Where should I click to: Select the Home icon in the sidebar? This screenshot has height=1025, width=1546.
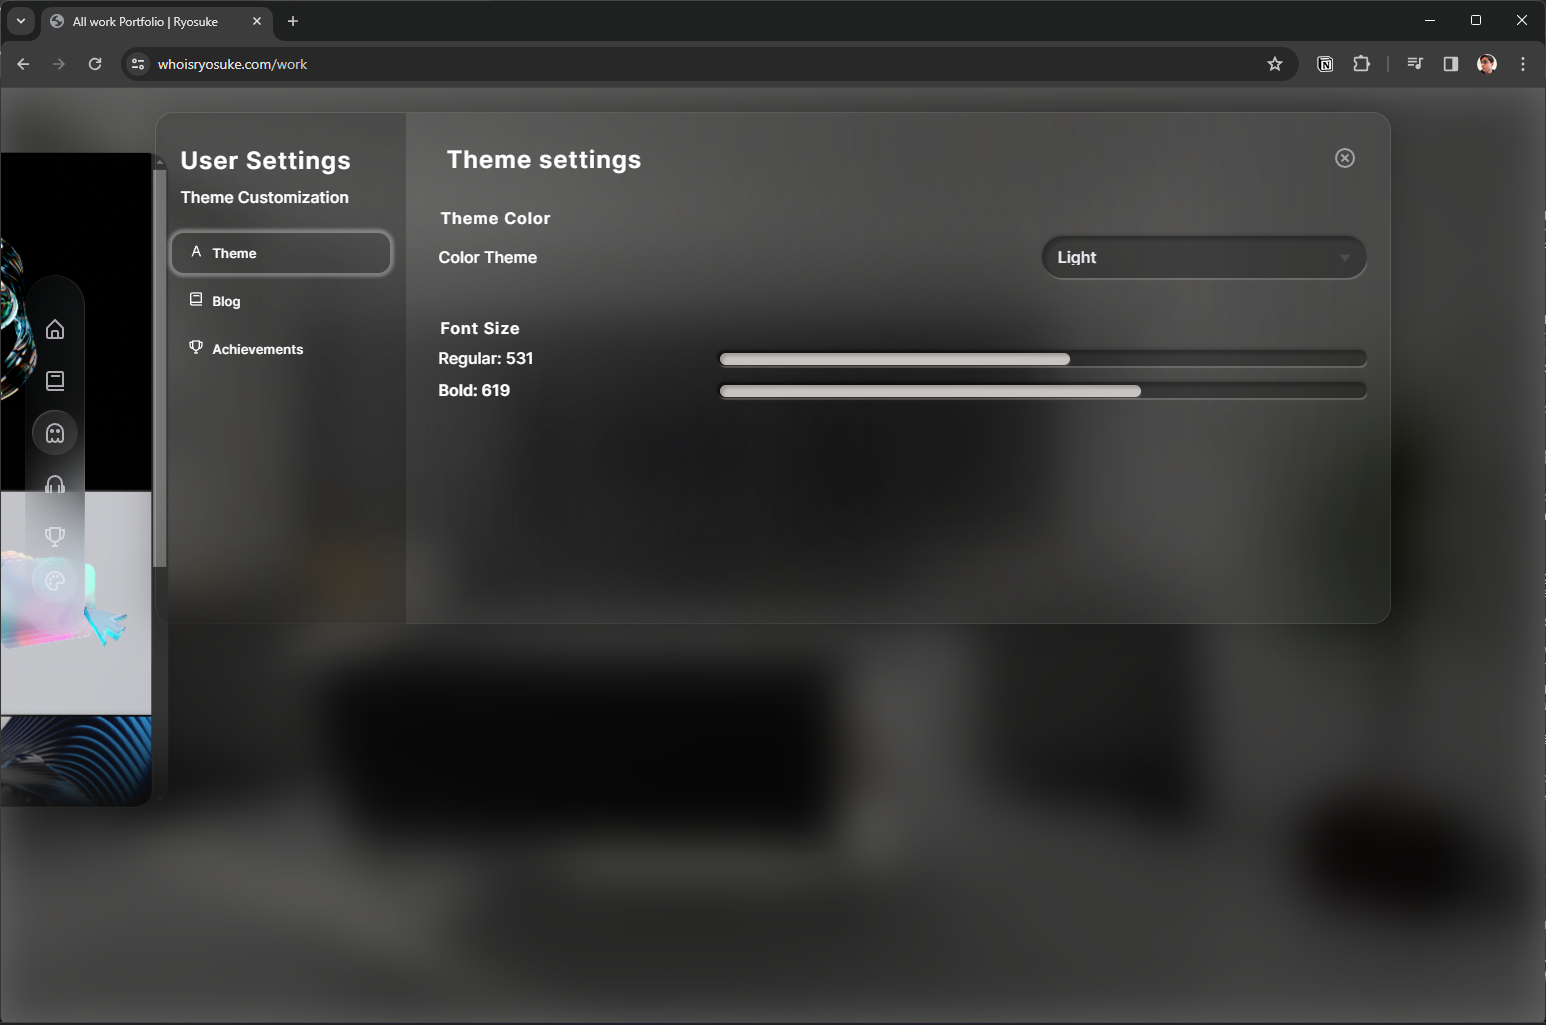(x=55, y=328)
